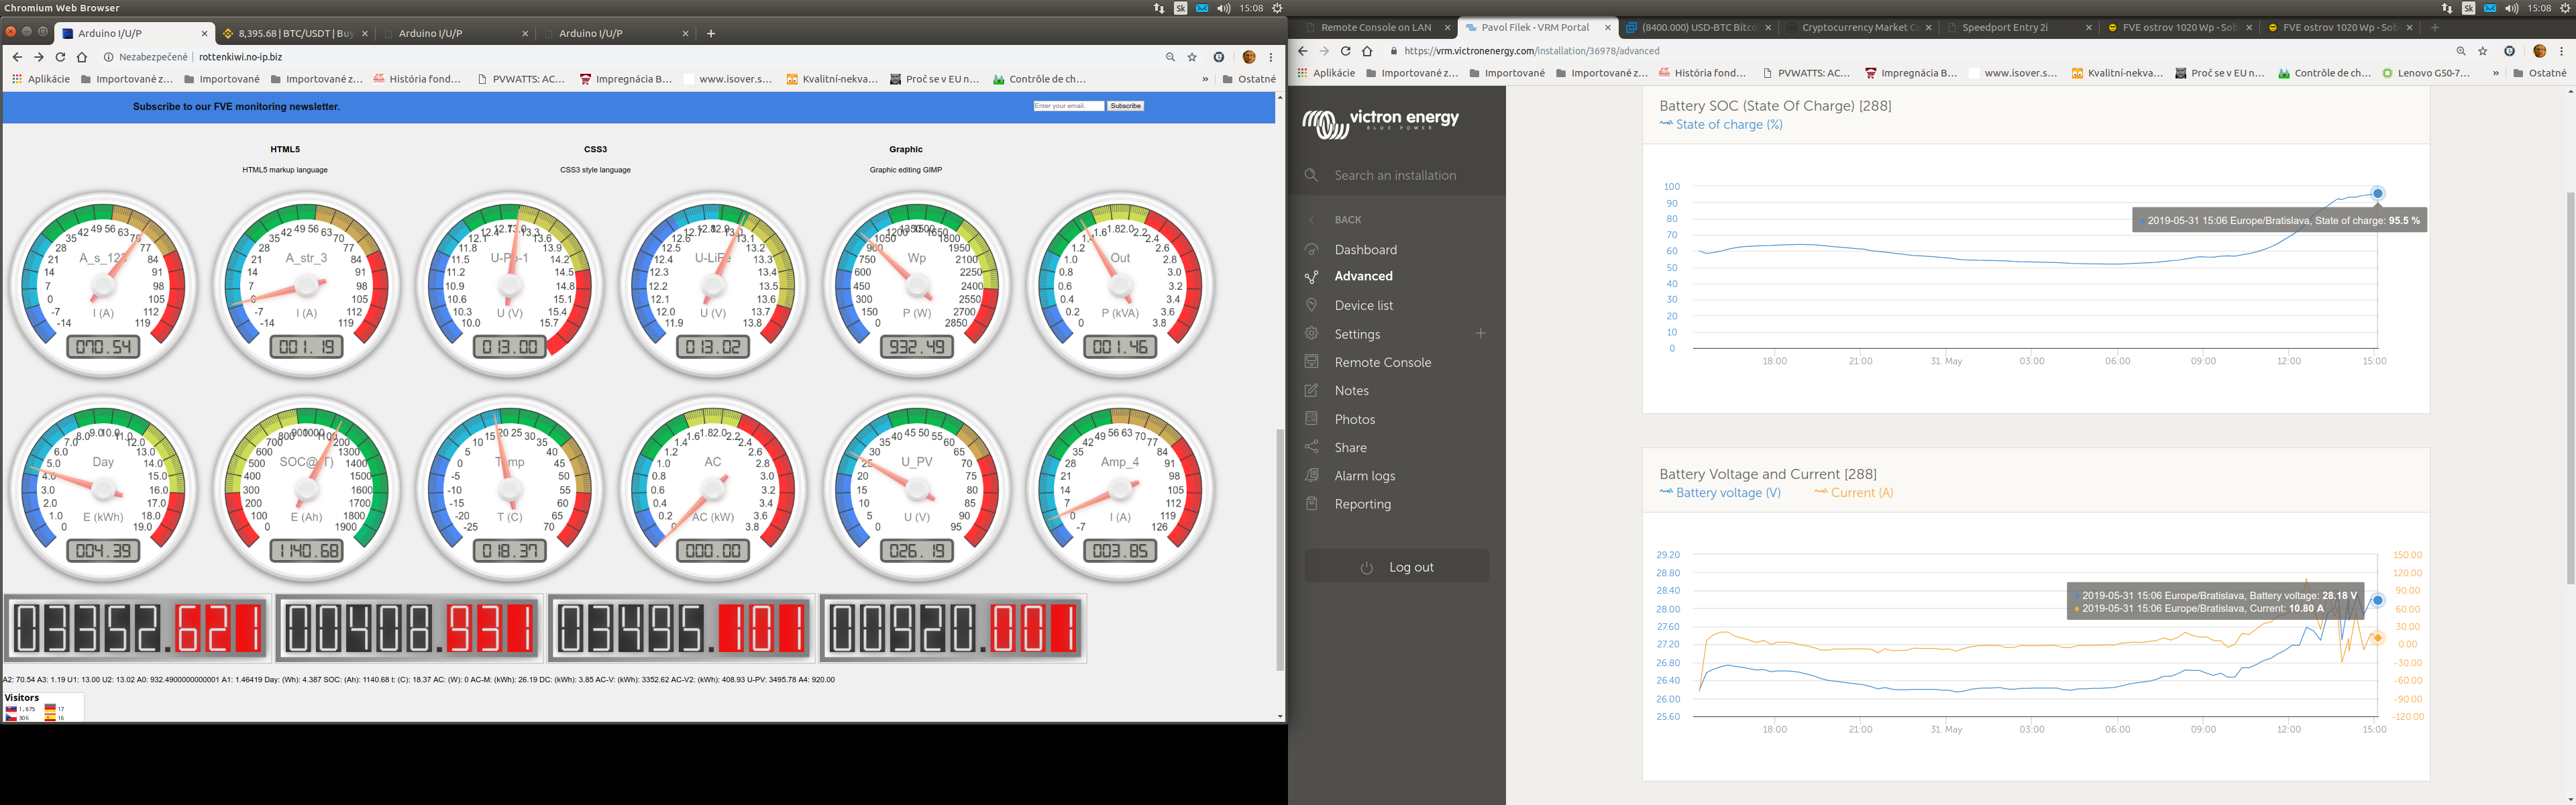Click the Remote Console sidebar icon
The width and height of the screenshot is (2576, 805).
tap(1311, 362)
